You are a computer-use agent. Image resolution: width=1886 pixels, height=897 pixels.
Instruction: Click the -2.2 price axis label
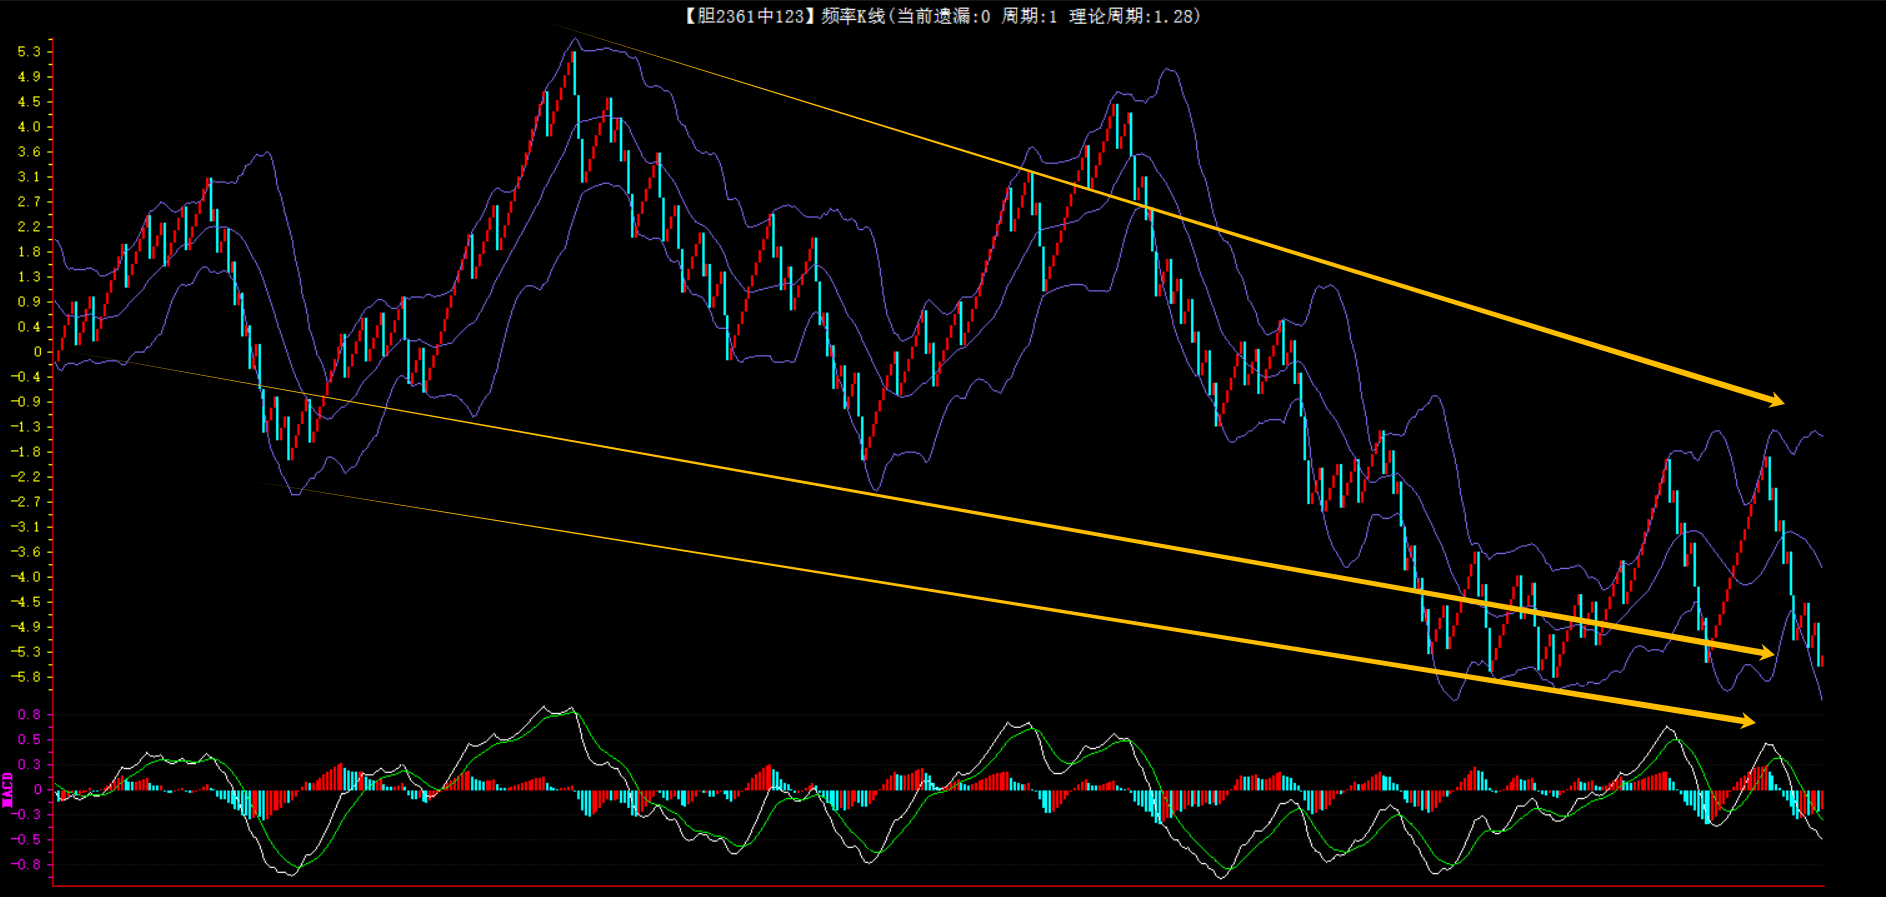pos(26,477)
